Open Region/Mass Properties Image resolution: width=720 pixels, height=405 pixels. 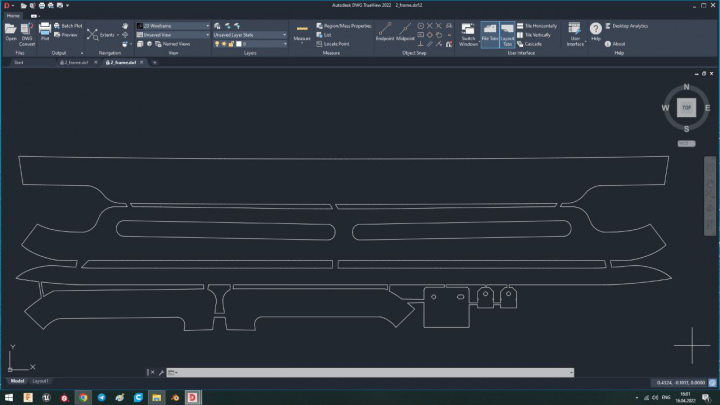[x=343, y=26]
